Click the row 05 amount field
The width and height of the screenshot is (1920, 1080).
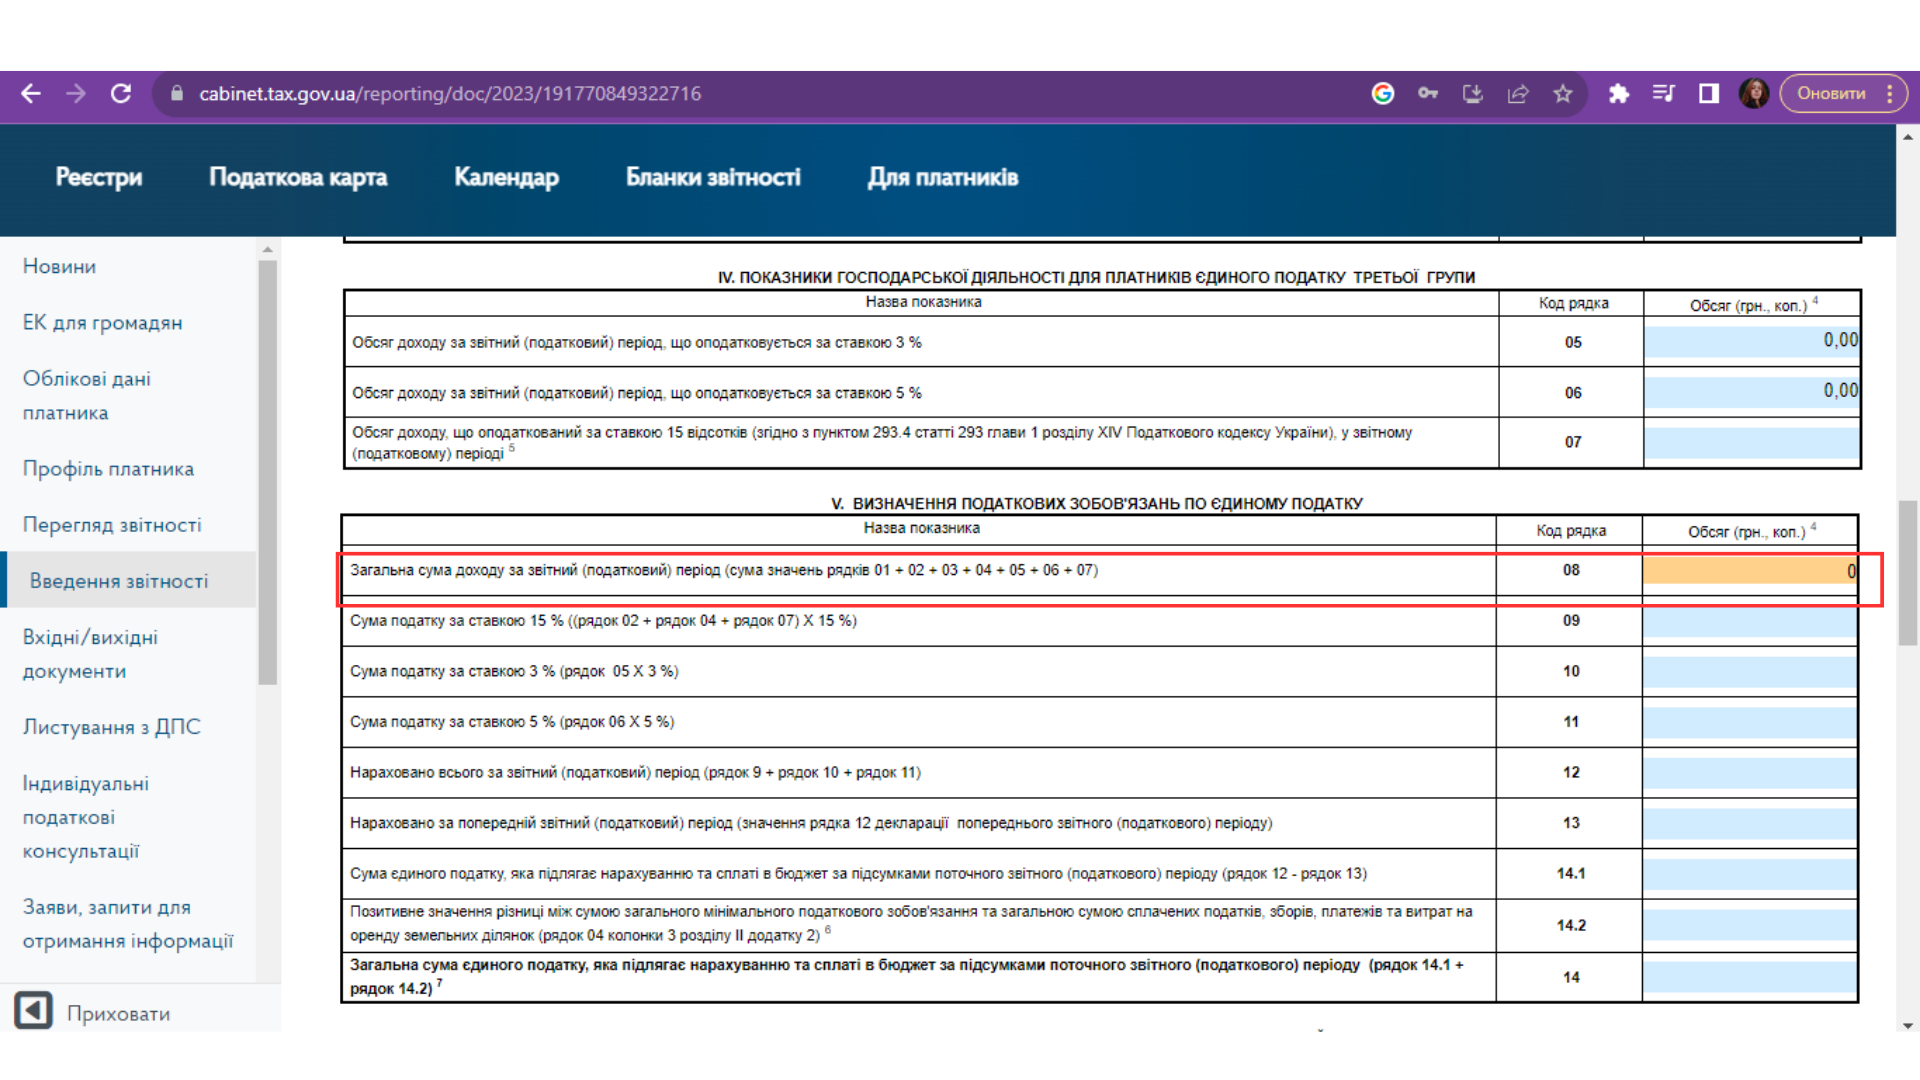tap(1751, 342)
